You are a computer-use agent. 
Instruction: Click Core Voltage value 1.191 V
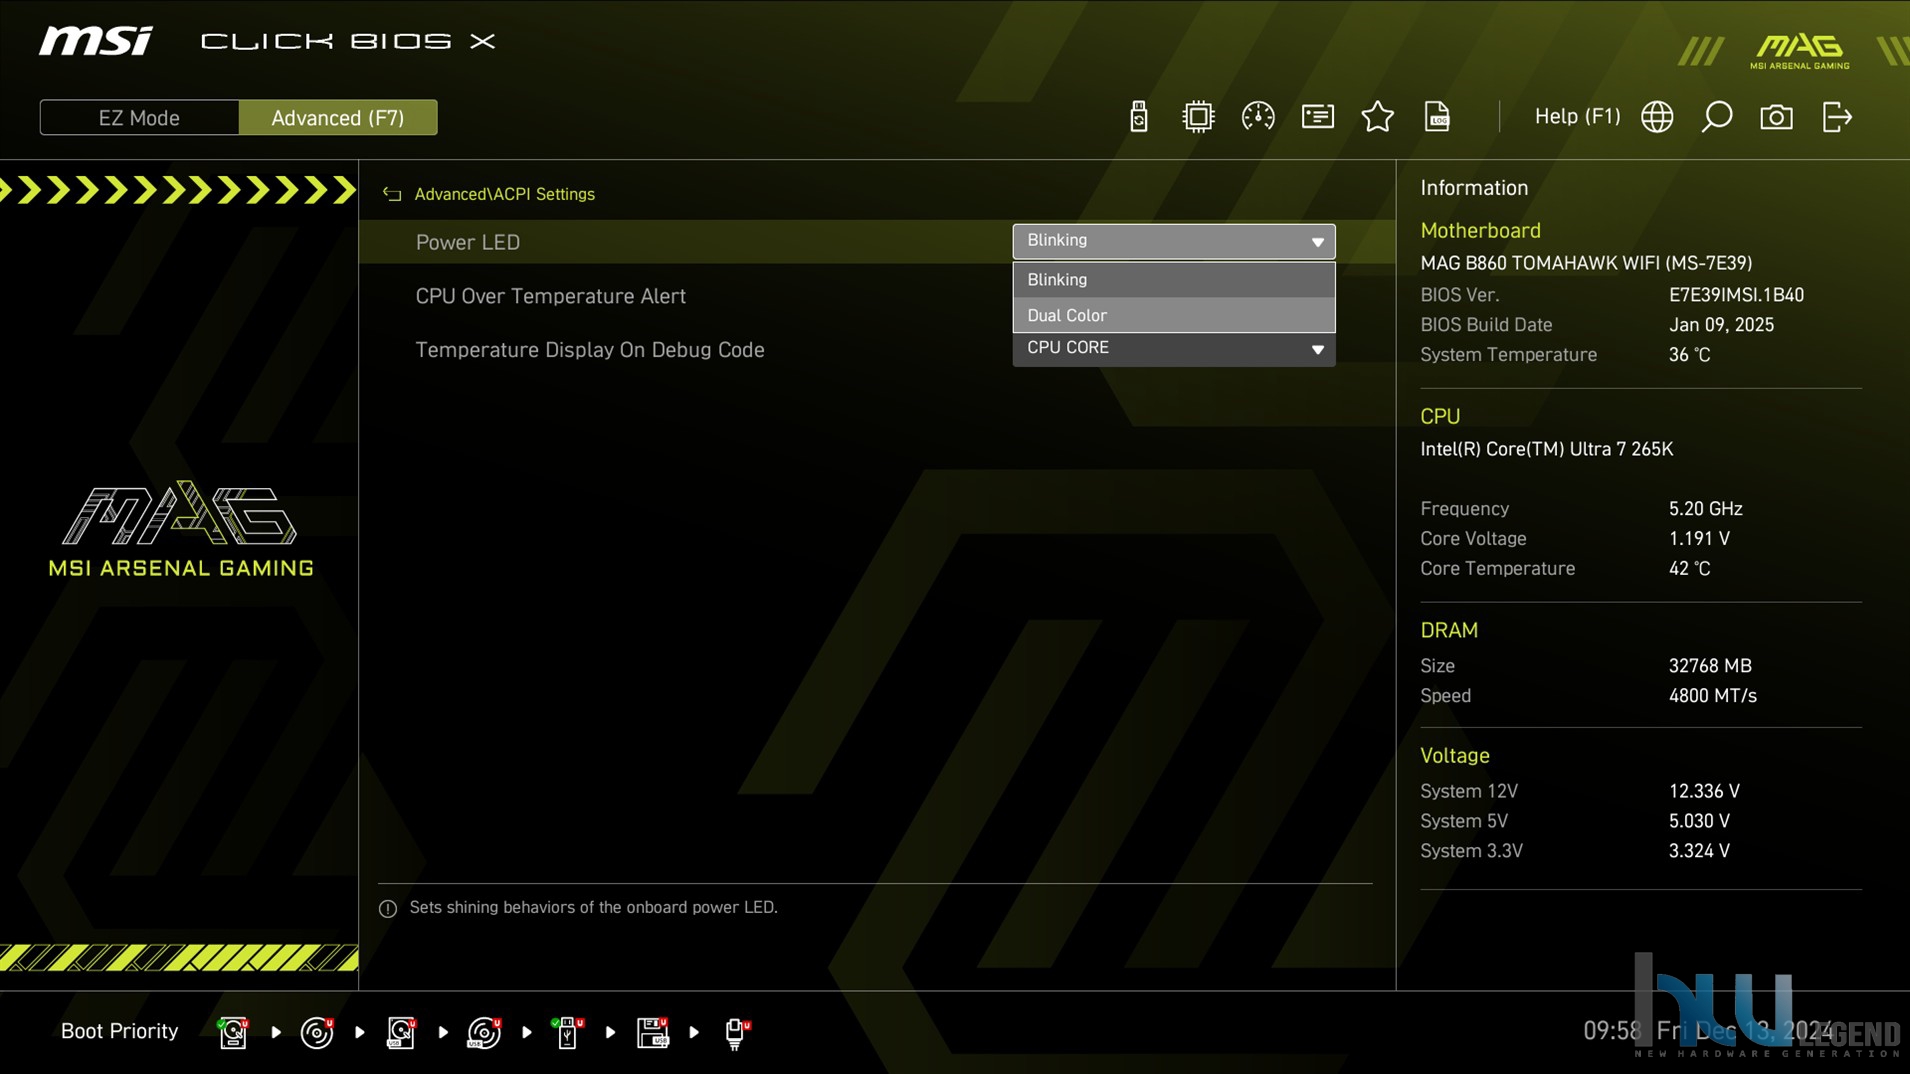[x=1699, y=539]
